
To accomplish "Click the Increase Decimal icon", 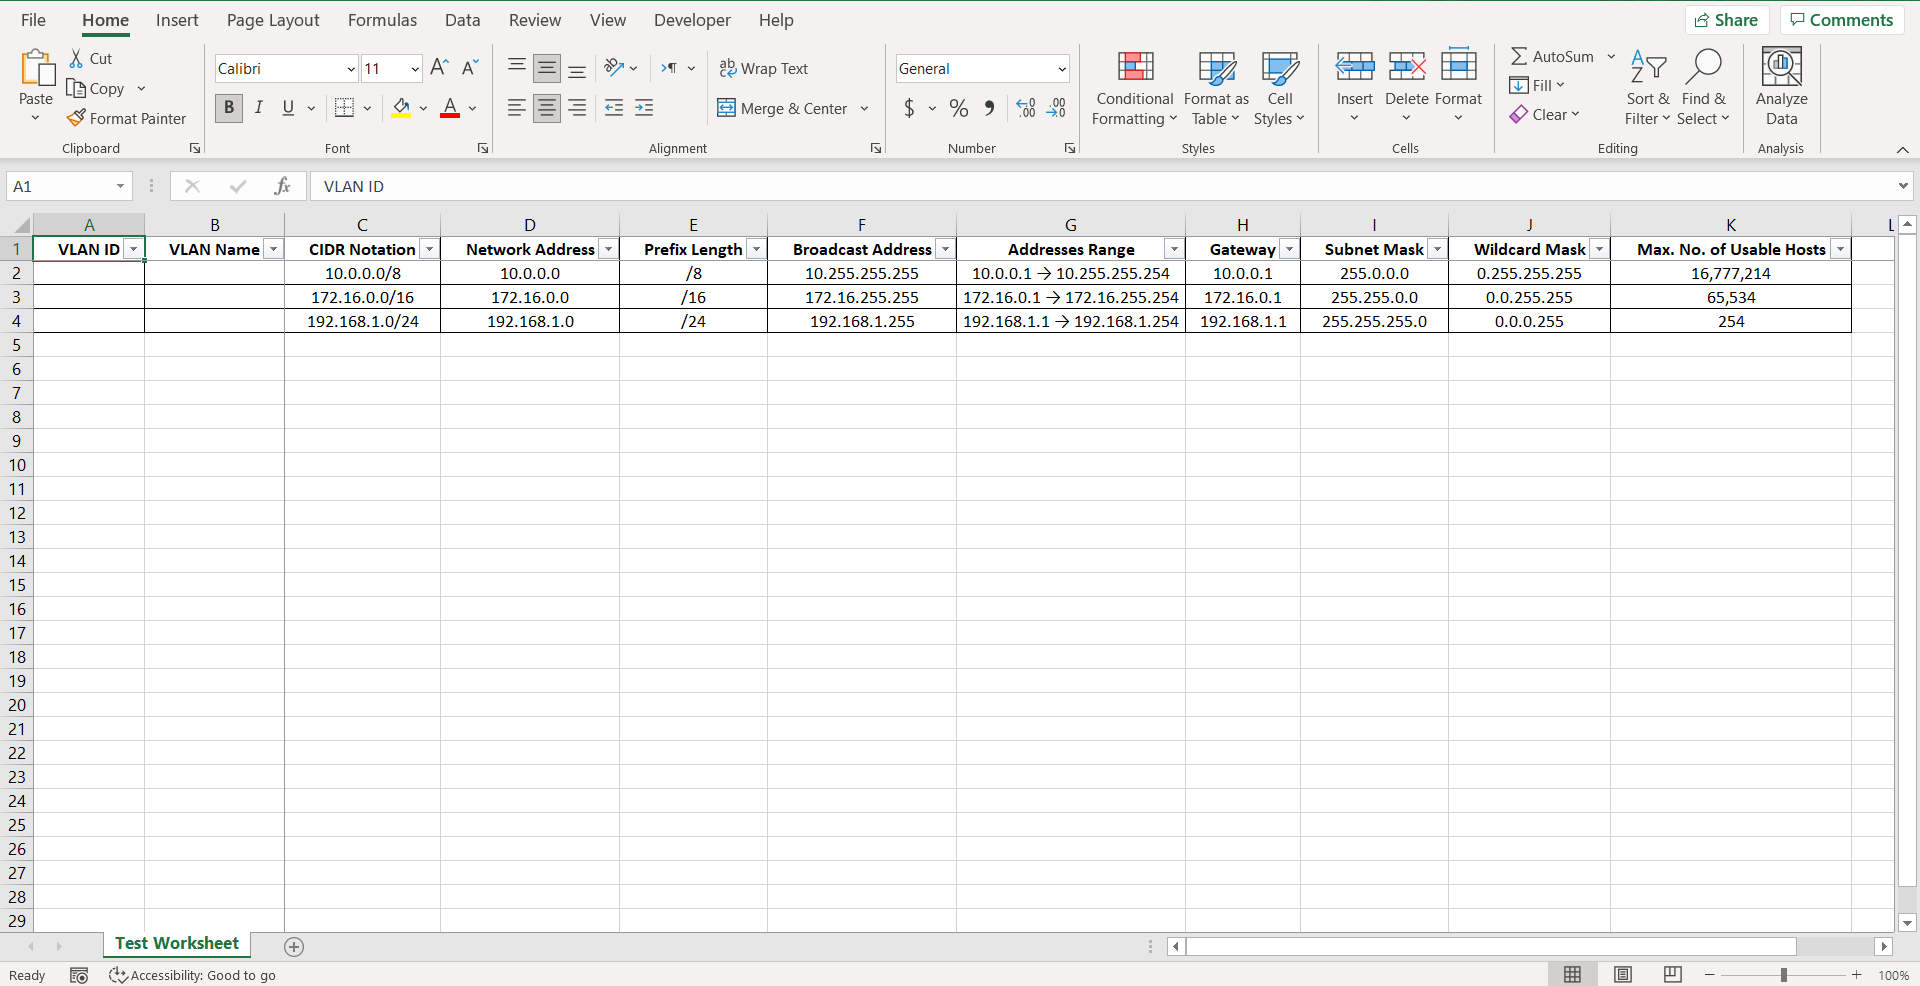I will (x=1026, y=108).
